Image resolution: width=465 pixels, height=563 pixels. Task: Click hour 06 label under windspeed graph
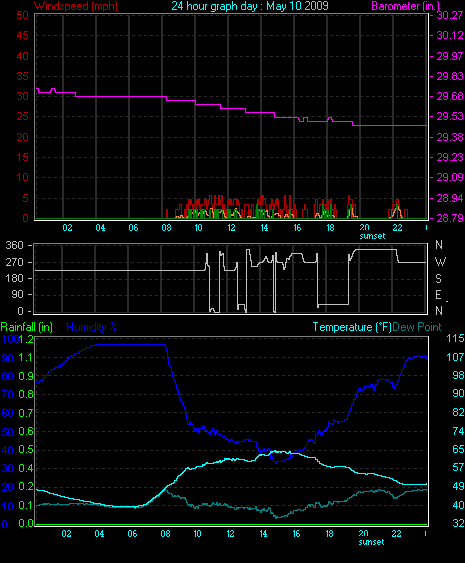pyautogui.click(x=133, y=228)
